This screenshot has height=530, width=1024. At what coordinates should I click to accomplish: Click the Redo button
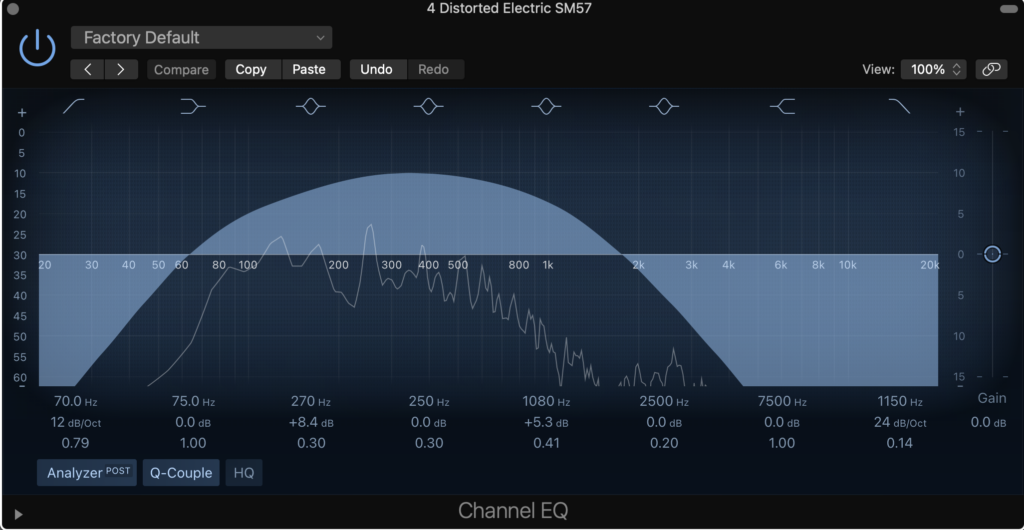(x=436, y=70)
